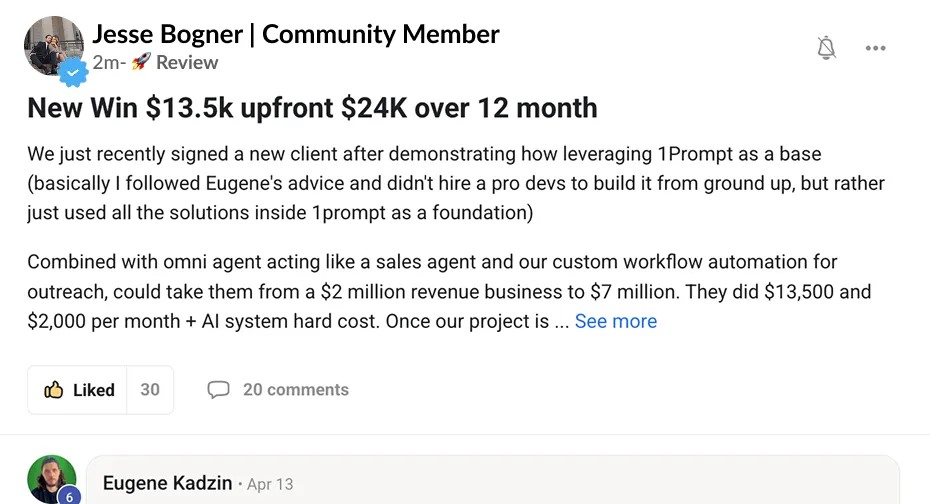Open the three-dot post options menu
This screenshot has height=504, width=930.
(x=875, y=48)
